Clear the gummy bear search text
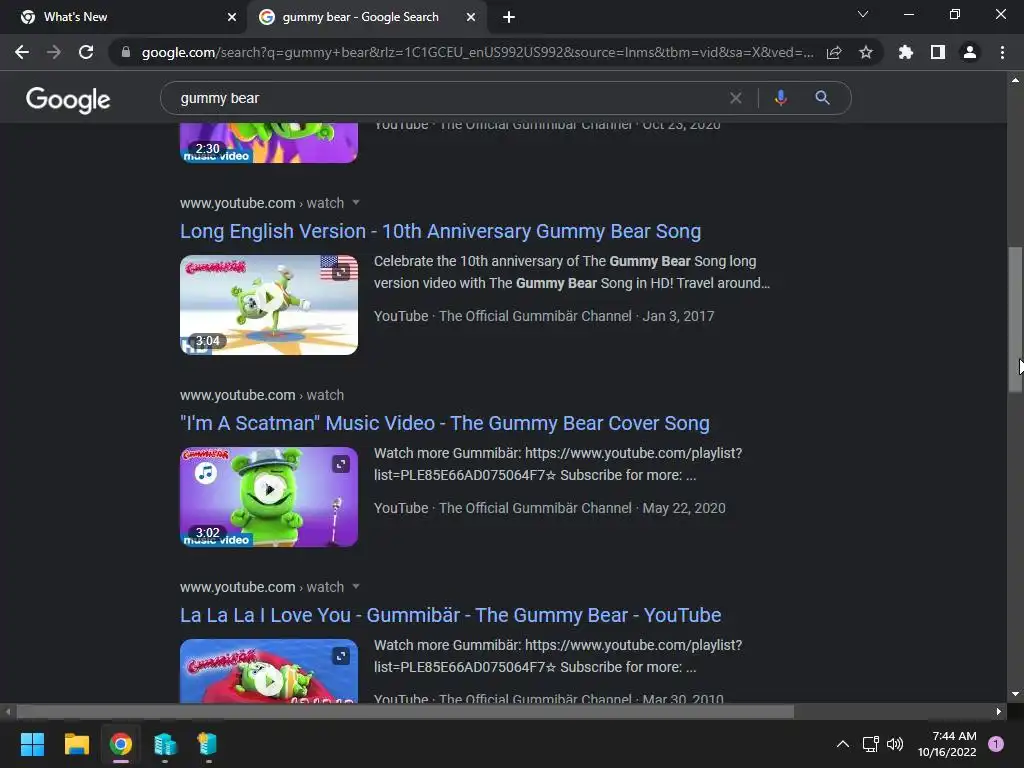The image size is (1024, 768). 736,98
